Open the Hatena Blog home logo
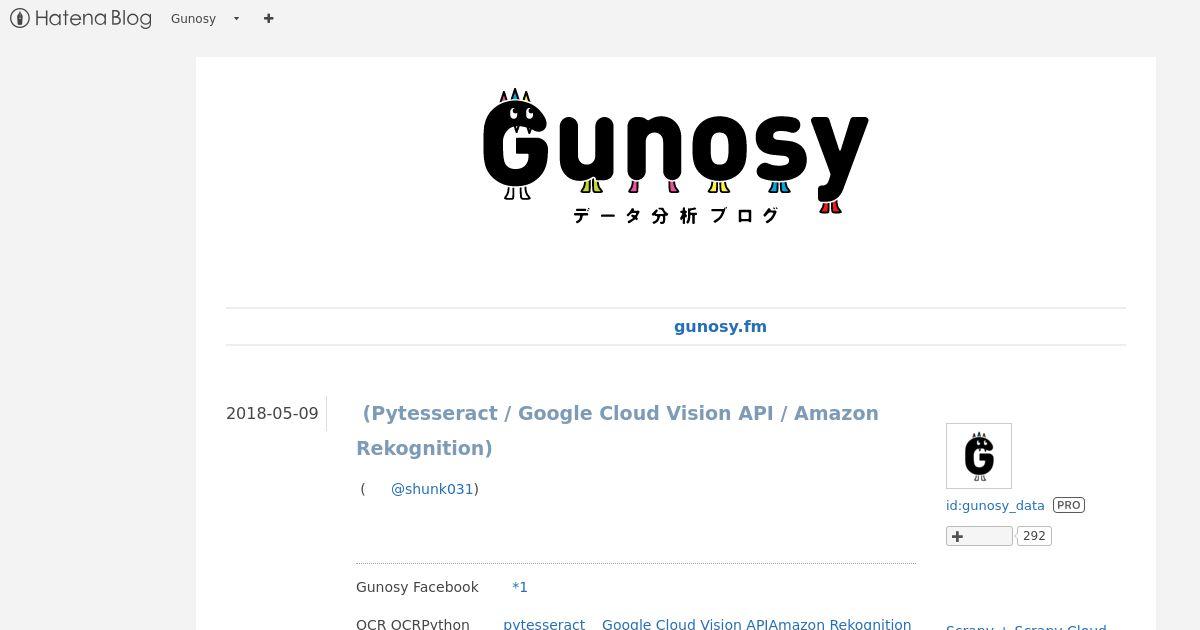This screenshot has width=1200, height=630. click(x=81, y=18)
